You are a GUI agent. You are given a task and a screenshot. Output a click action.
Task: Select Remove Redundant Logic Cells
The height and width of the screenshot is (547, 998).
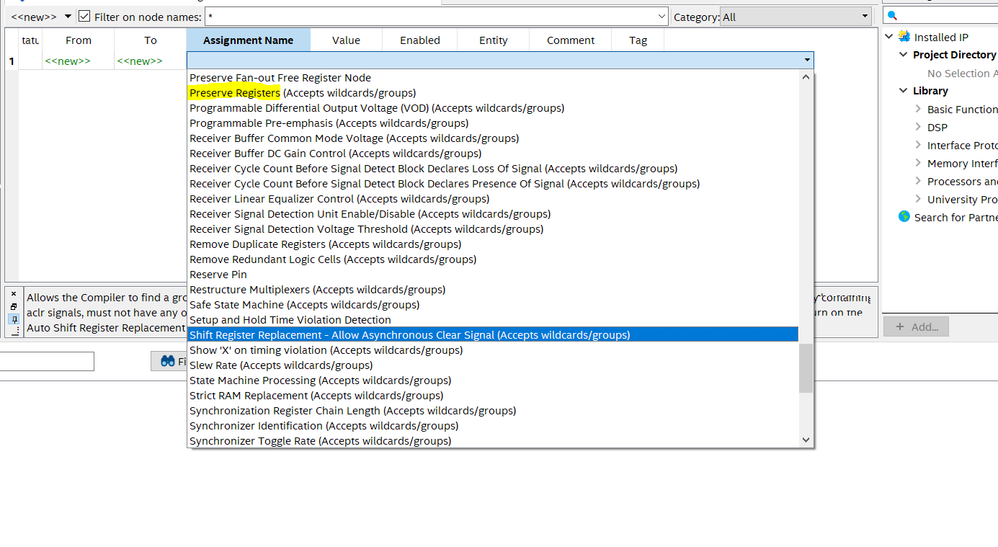tap(493, 259)
